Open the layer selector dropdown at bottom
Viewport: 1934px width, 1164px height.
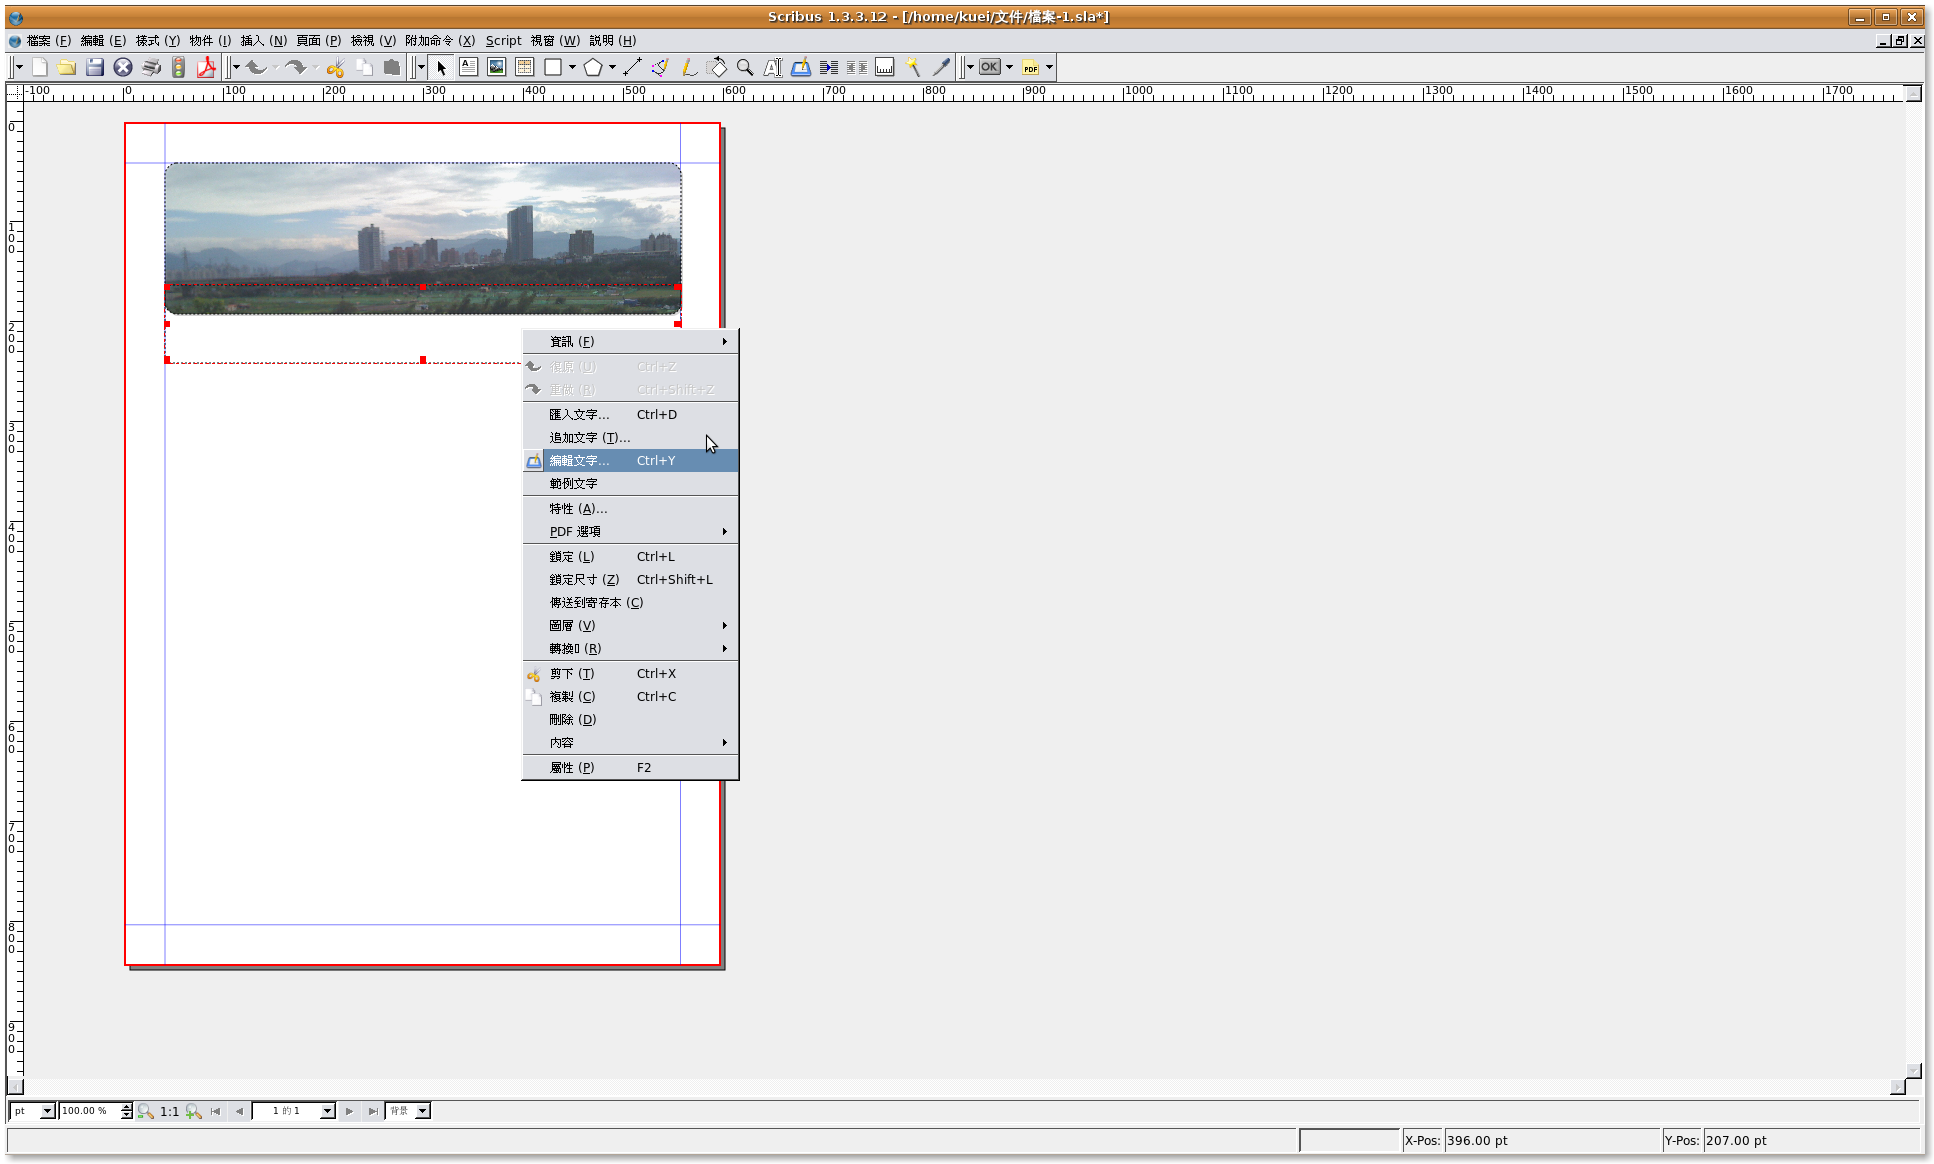tap(423, 1111)
